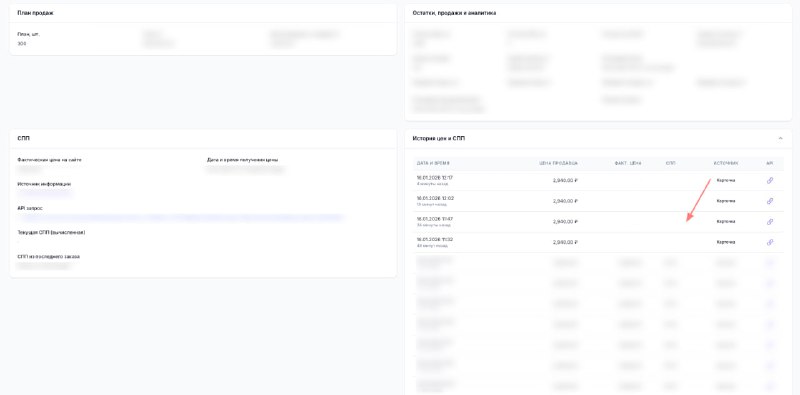Select the ДАТА И ВРЕМЯ column header
Image resolution: width=800 pixels, height=395 pixels.
(433, 163)
